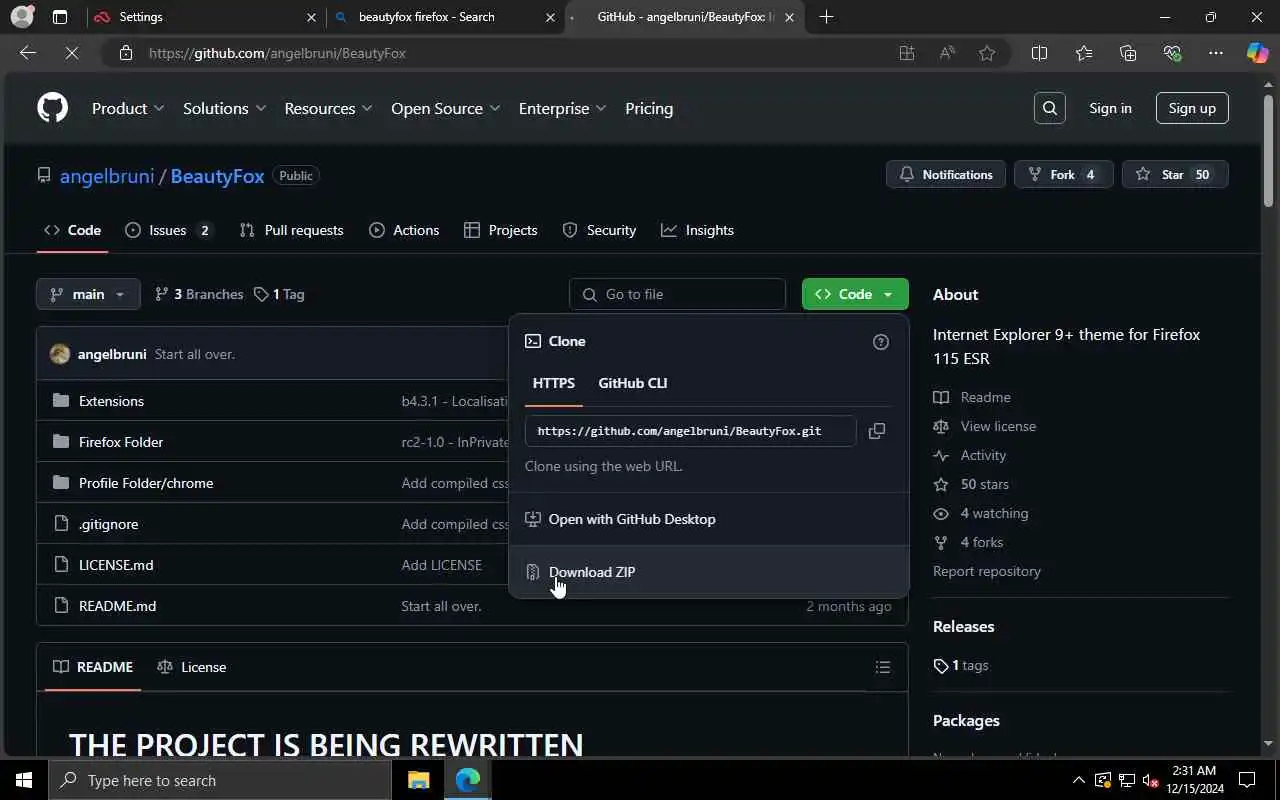Open the Projects tab
This screenshot has width=1280, height=800.
501,230
